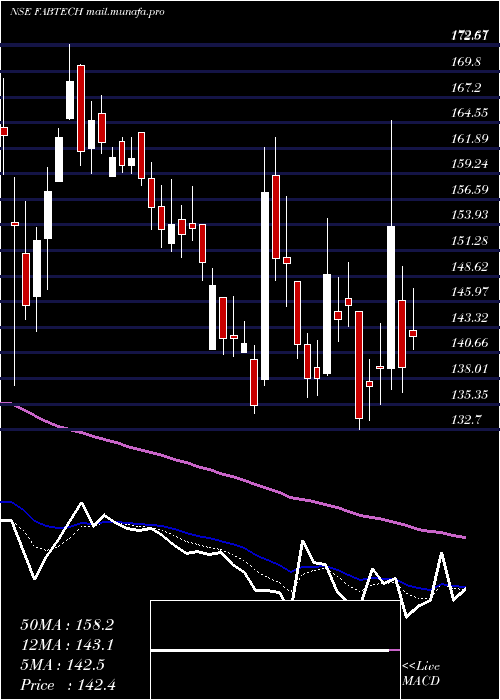Click the 12MA : 143.1 readout
Screen dimensions: 500x700
pyautogui.click(x=67, y=645)
